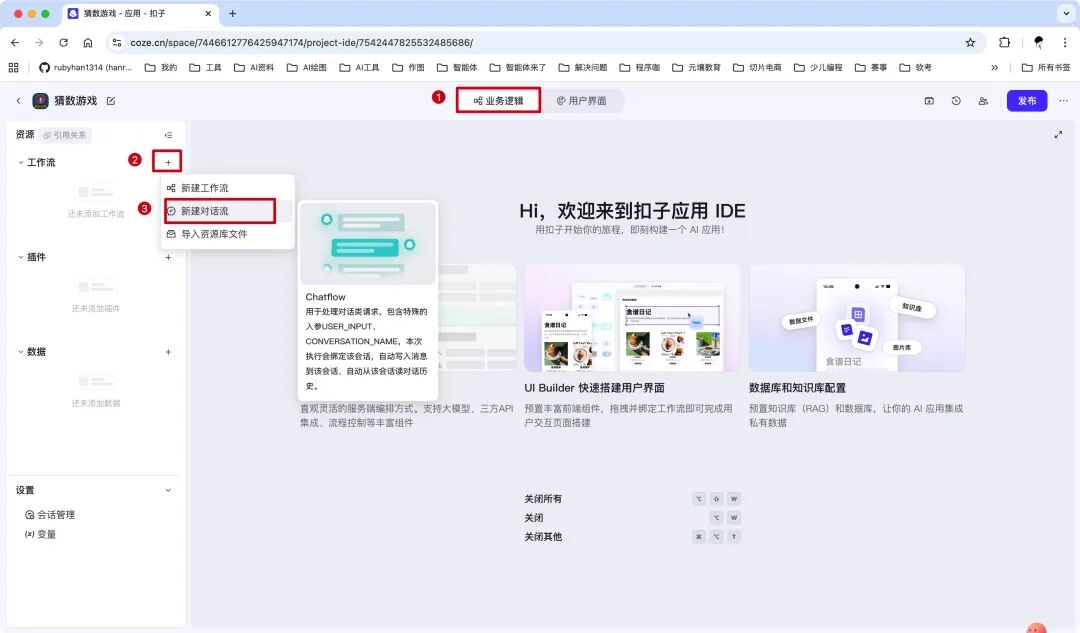Collapse the 插件 section

(x=21, y=257)
